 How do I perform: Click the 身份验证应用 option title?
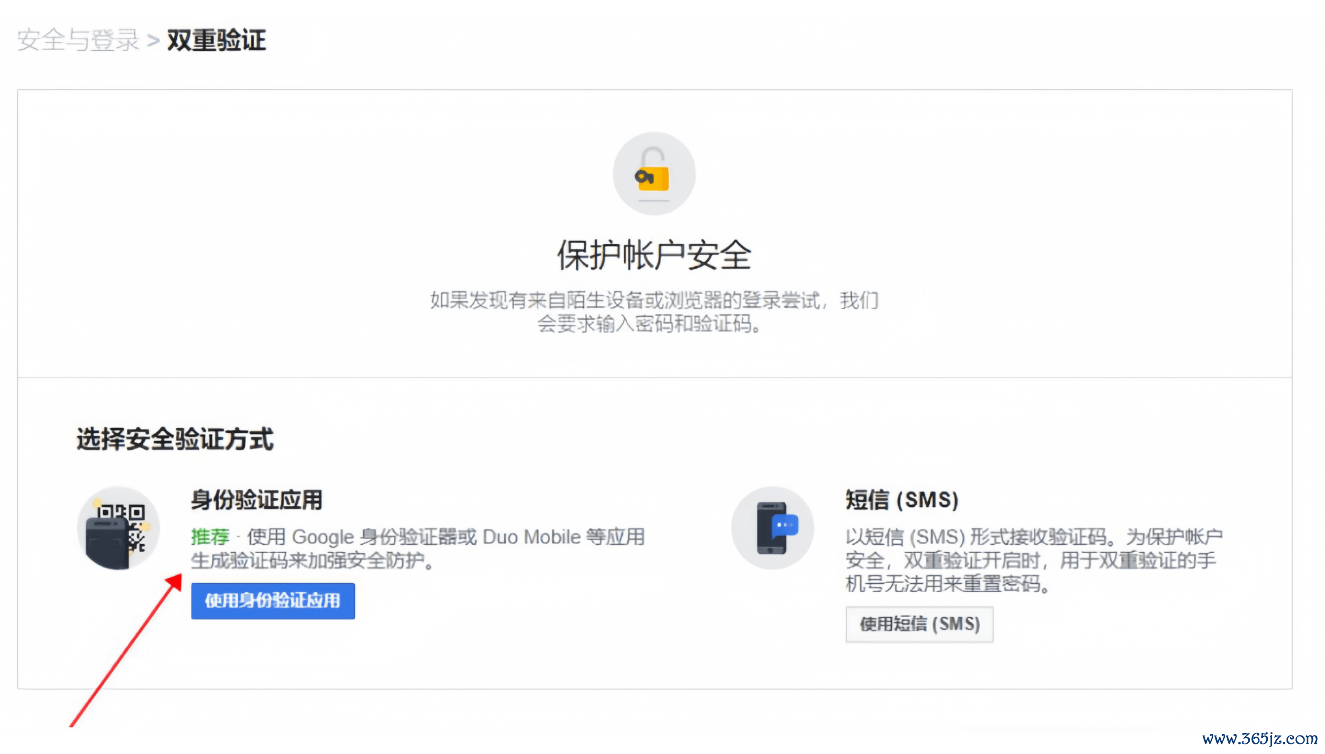(257, 500)
